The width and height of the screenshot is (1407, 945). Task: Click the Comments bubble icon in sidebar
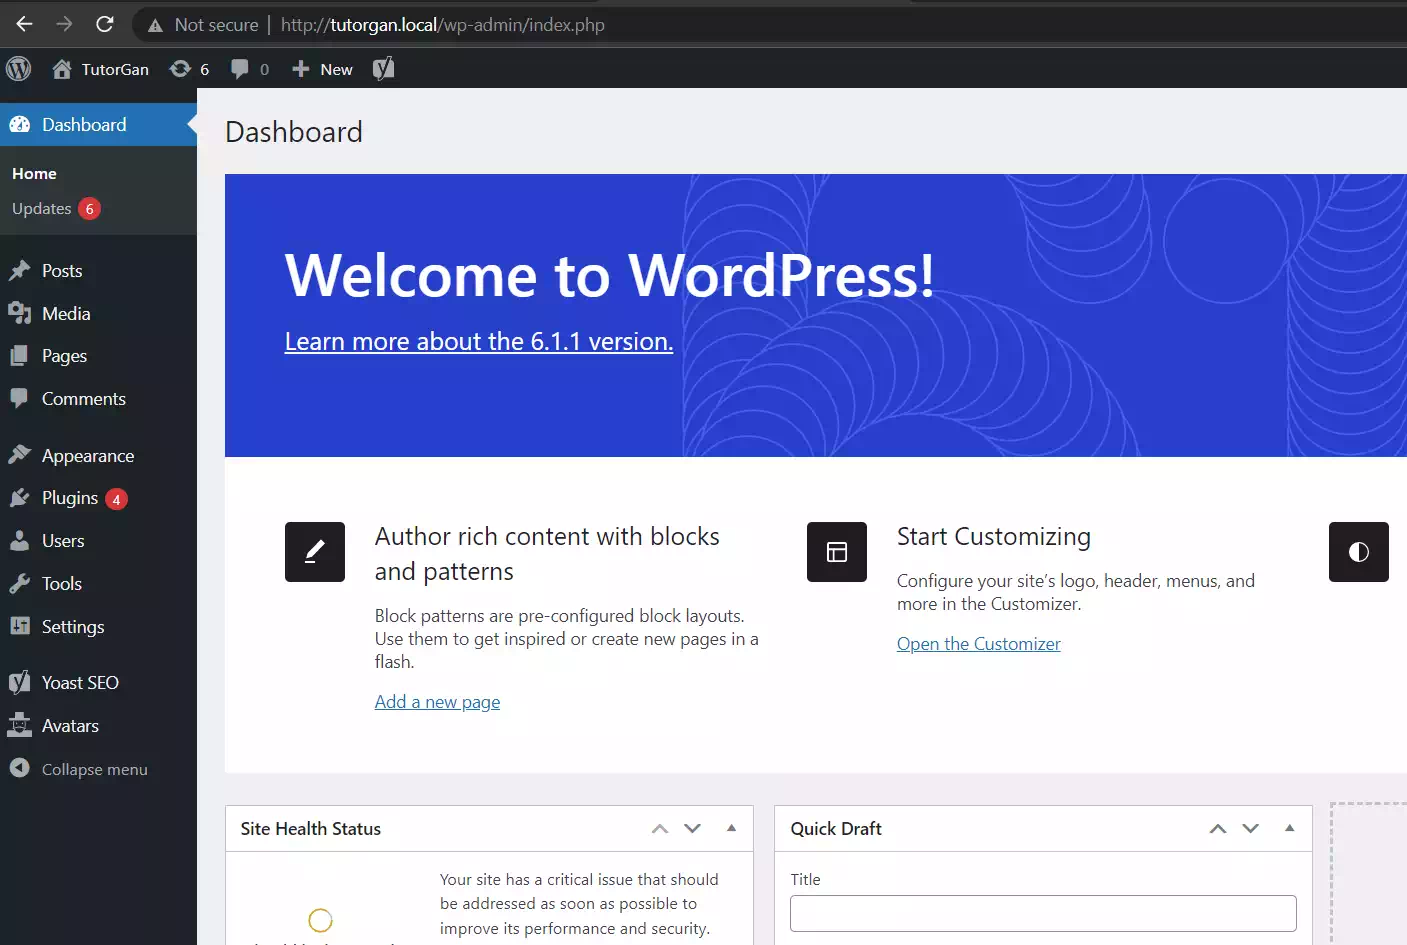coord(20,398)
